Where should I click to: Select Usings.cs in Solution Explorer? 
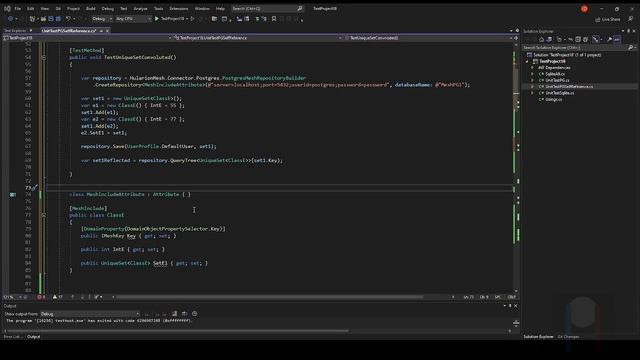[553, 99]
